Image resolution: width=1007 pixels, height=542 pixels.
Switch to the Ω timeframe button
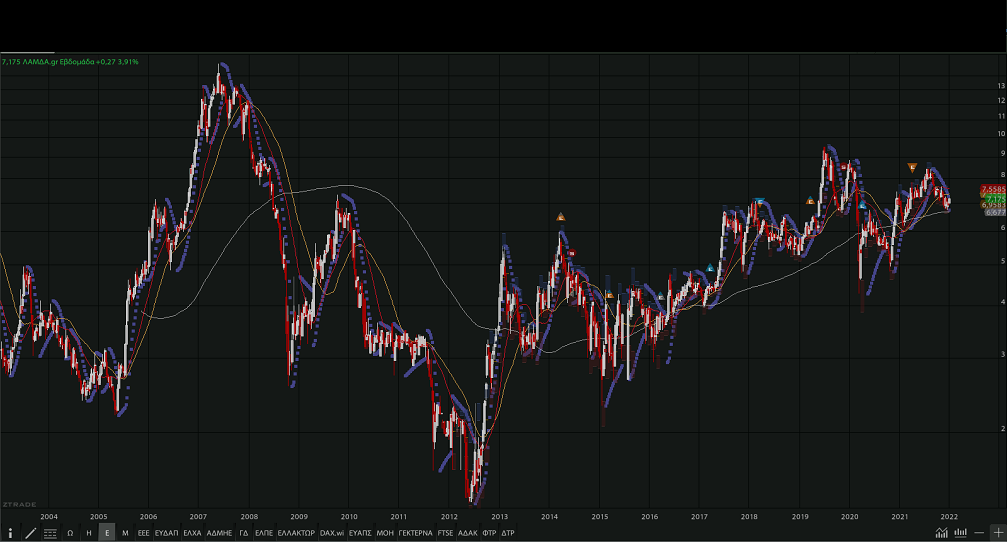click(70, 533)
